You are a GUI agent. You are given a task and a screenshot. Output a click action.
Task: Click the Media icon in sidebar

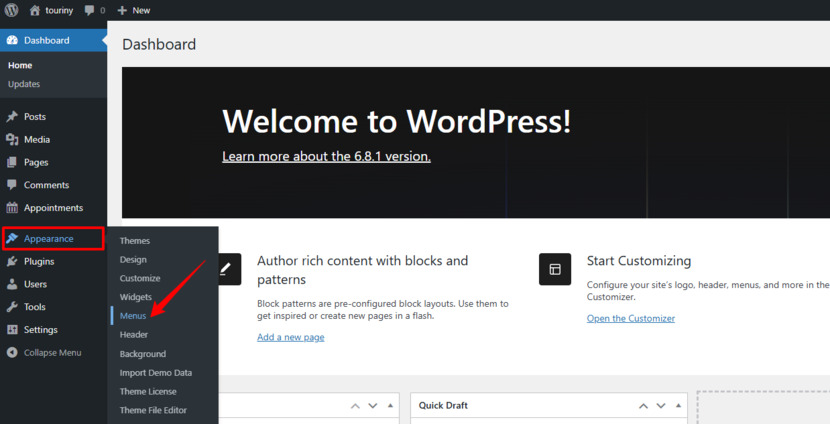(x=12, y=139)
